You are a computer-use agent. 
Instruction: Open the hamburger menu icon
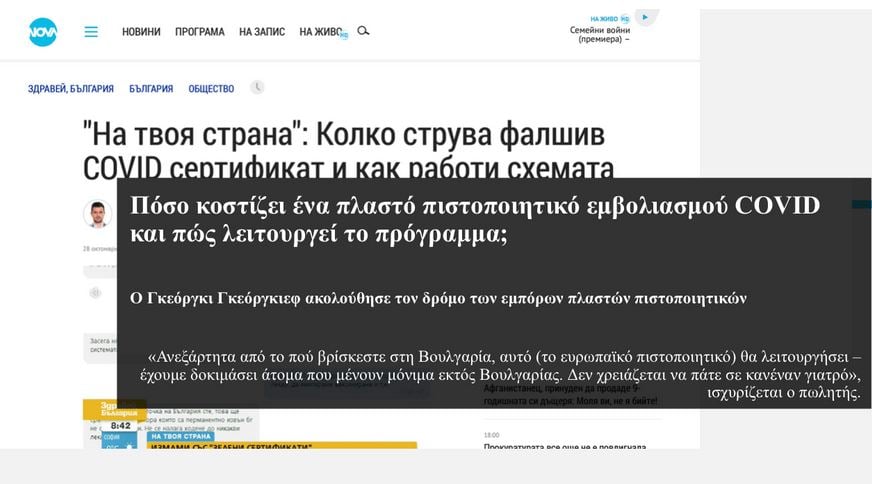(91, 32)
